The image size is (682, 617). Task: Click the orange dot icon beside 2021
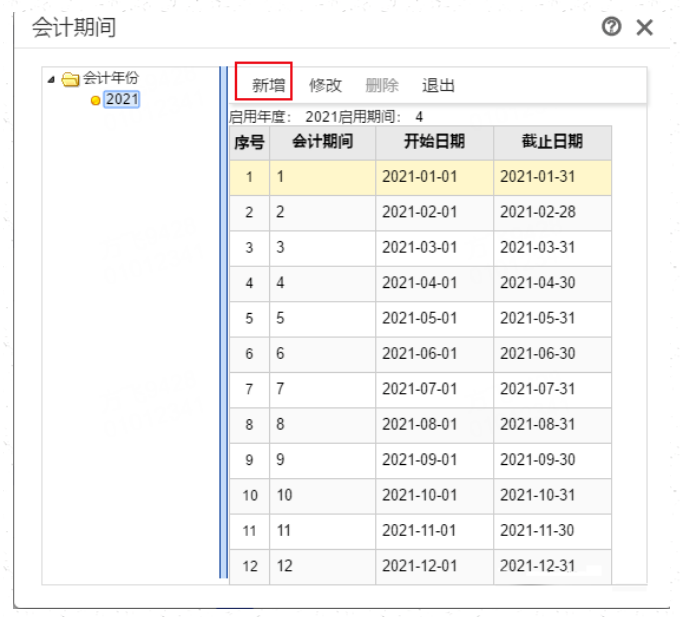95,100
